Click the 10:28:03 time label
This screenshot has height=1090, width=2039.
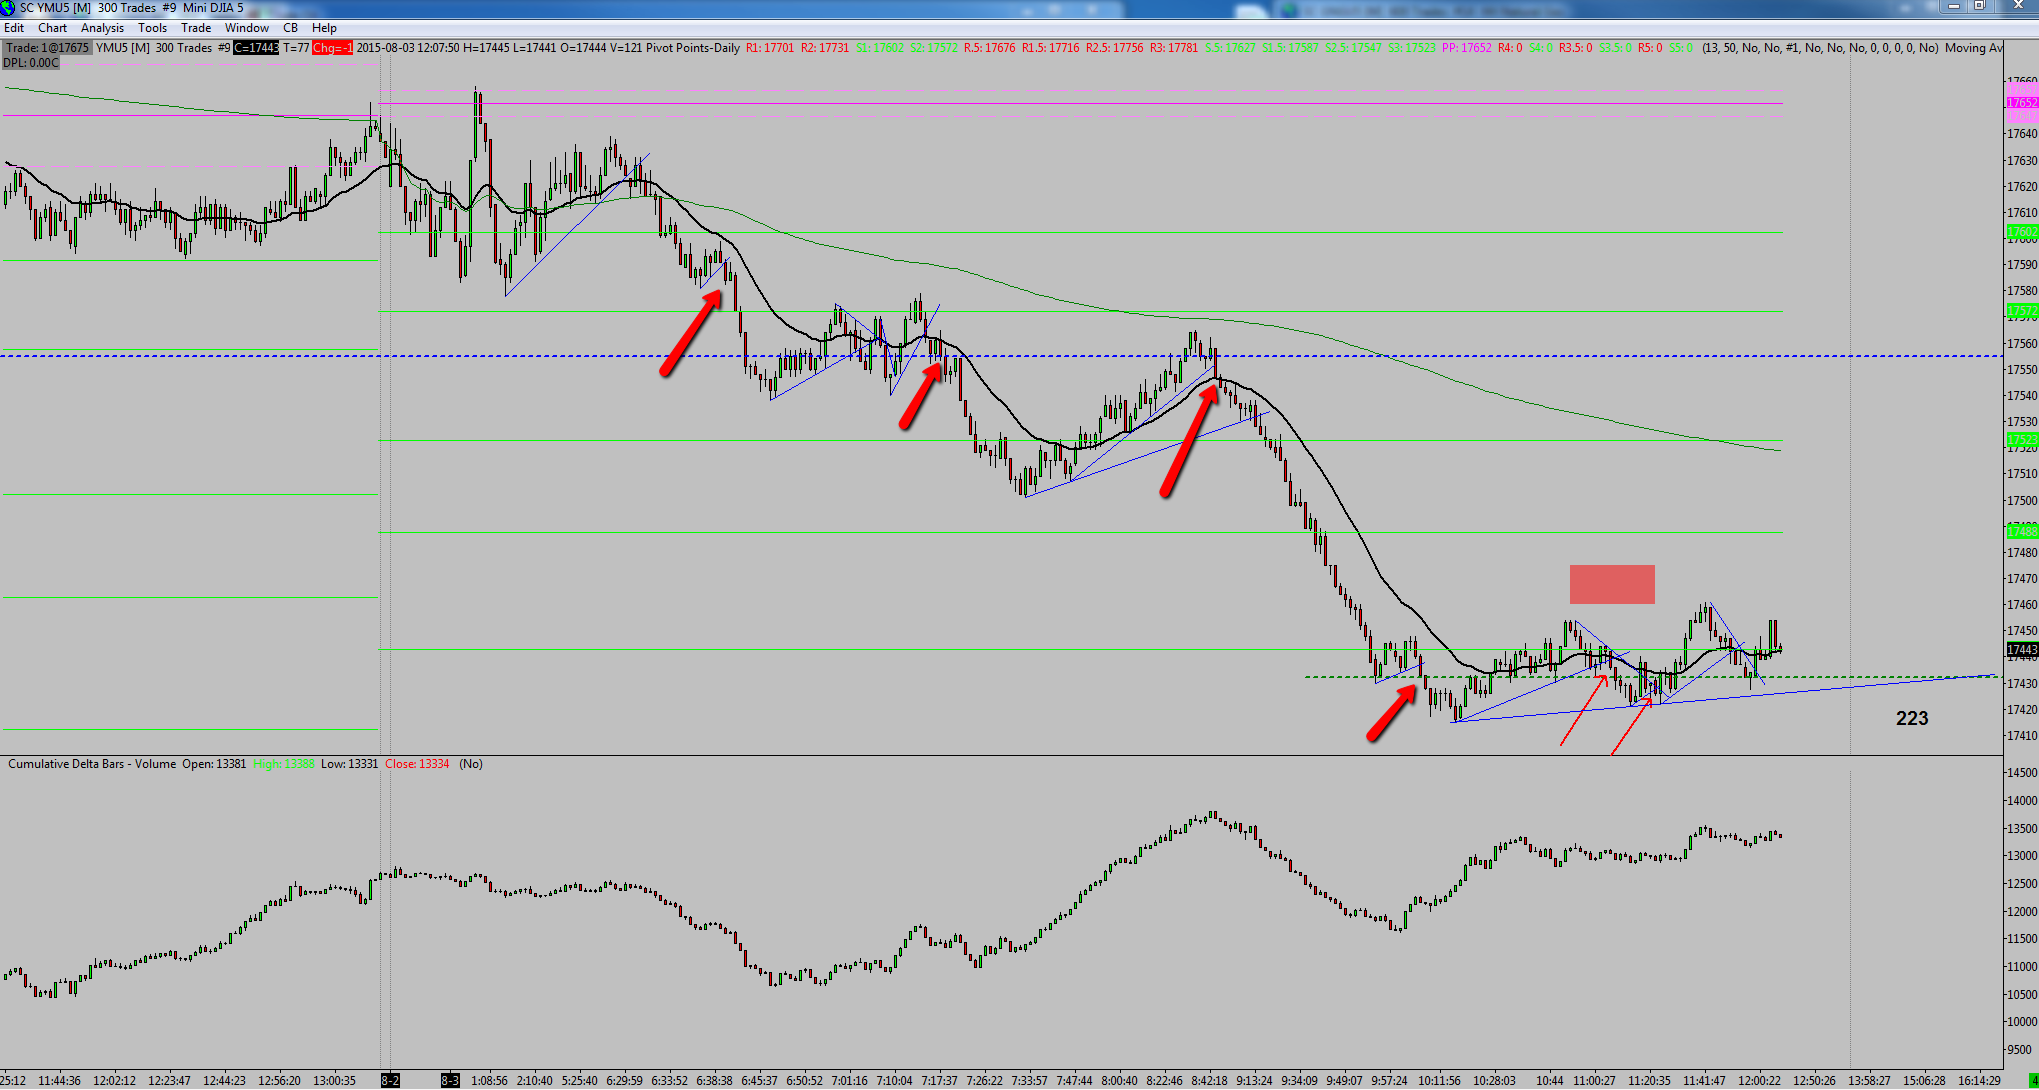1495,1081
